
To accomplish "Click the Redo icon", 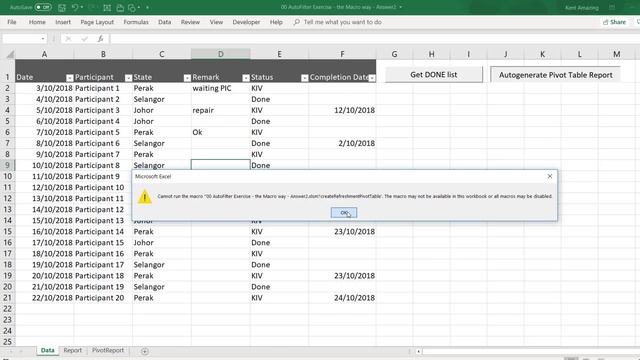I will pos(92,7).
